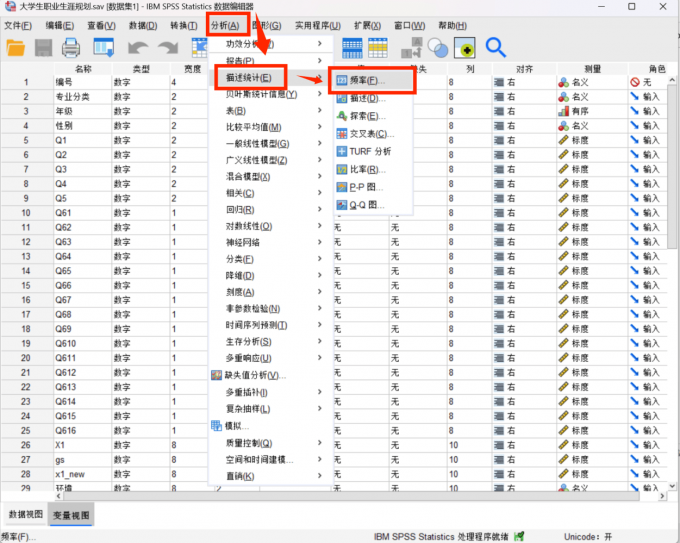The image size is (680, 543).
Task: Expand the 比较平均值(M) submenu
Action: click(271, 127)
